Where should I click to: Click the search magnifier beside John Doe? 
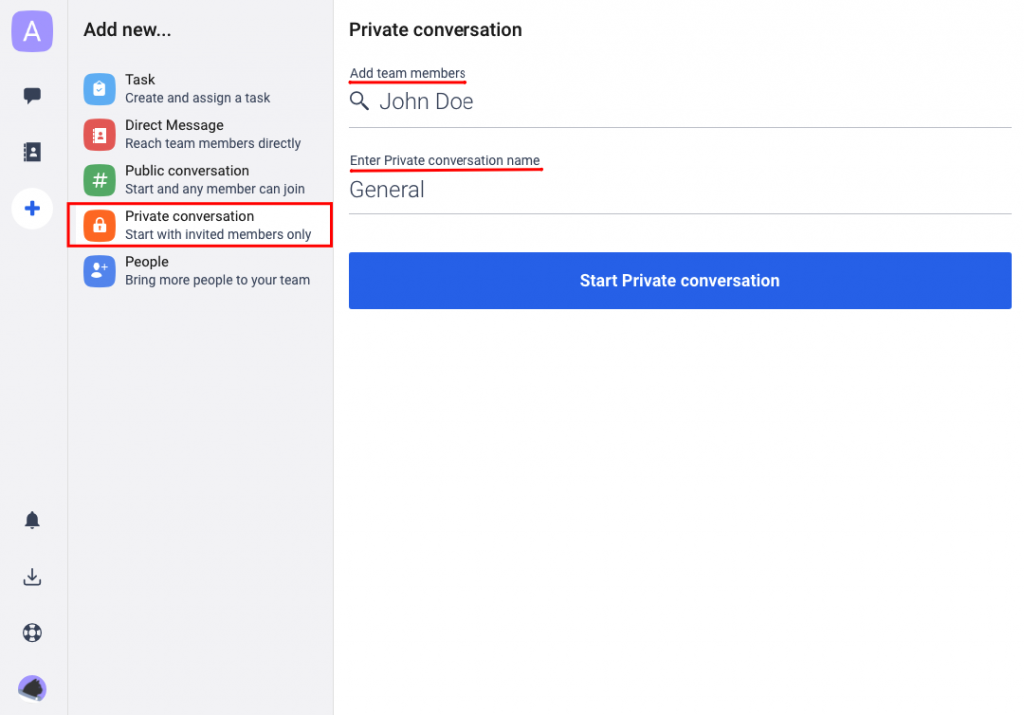[359, 100]
